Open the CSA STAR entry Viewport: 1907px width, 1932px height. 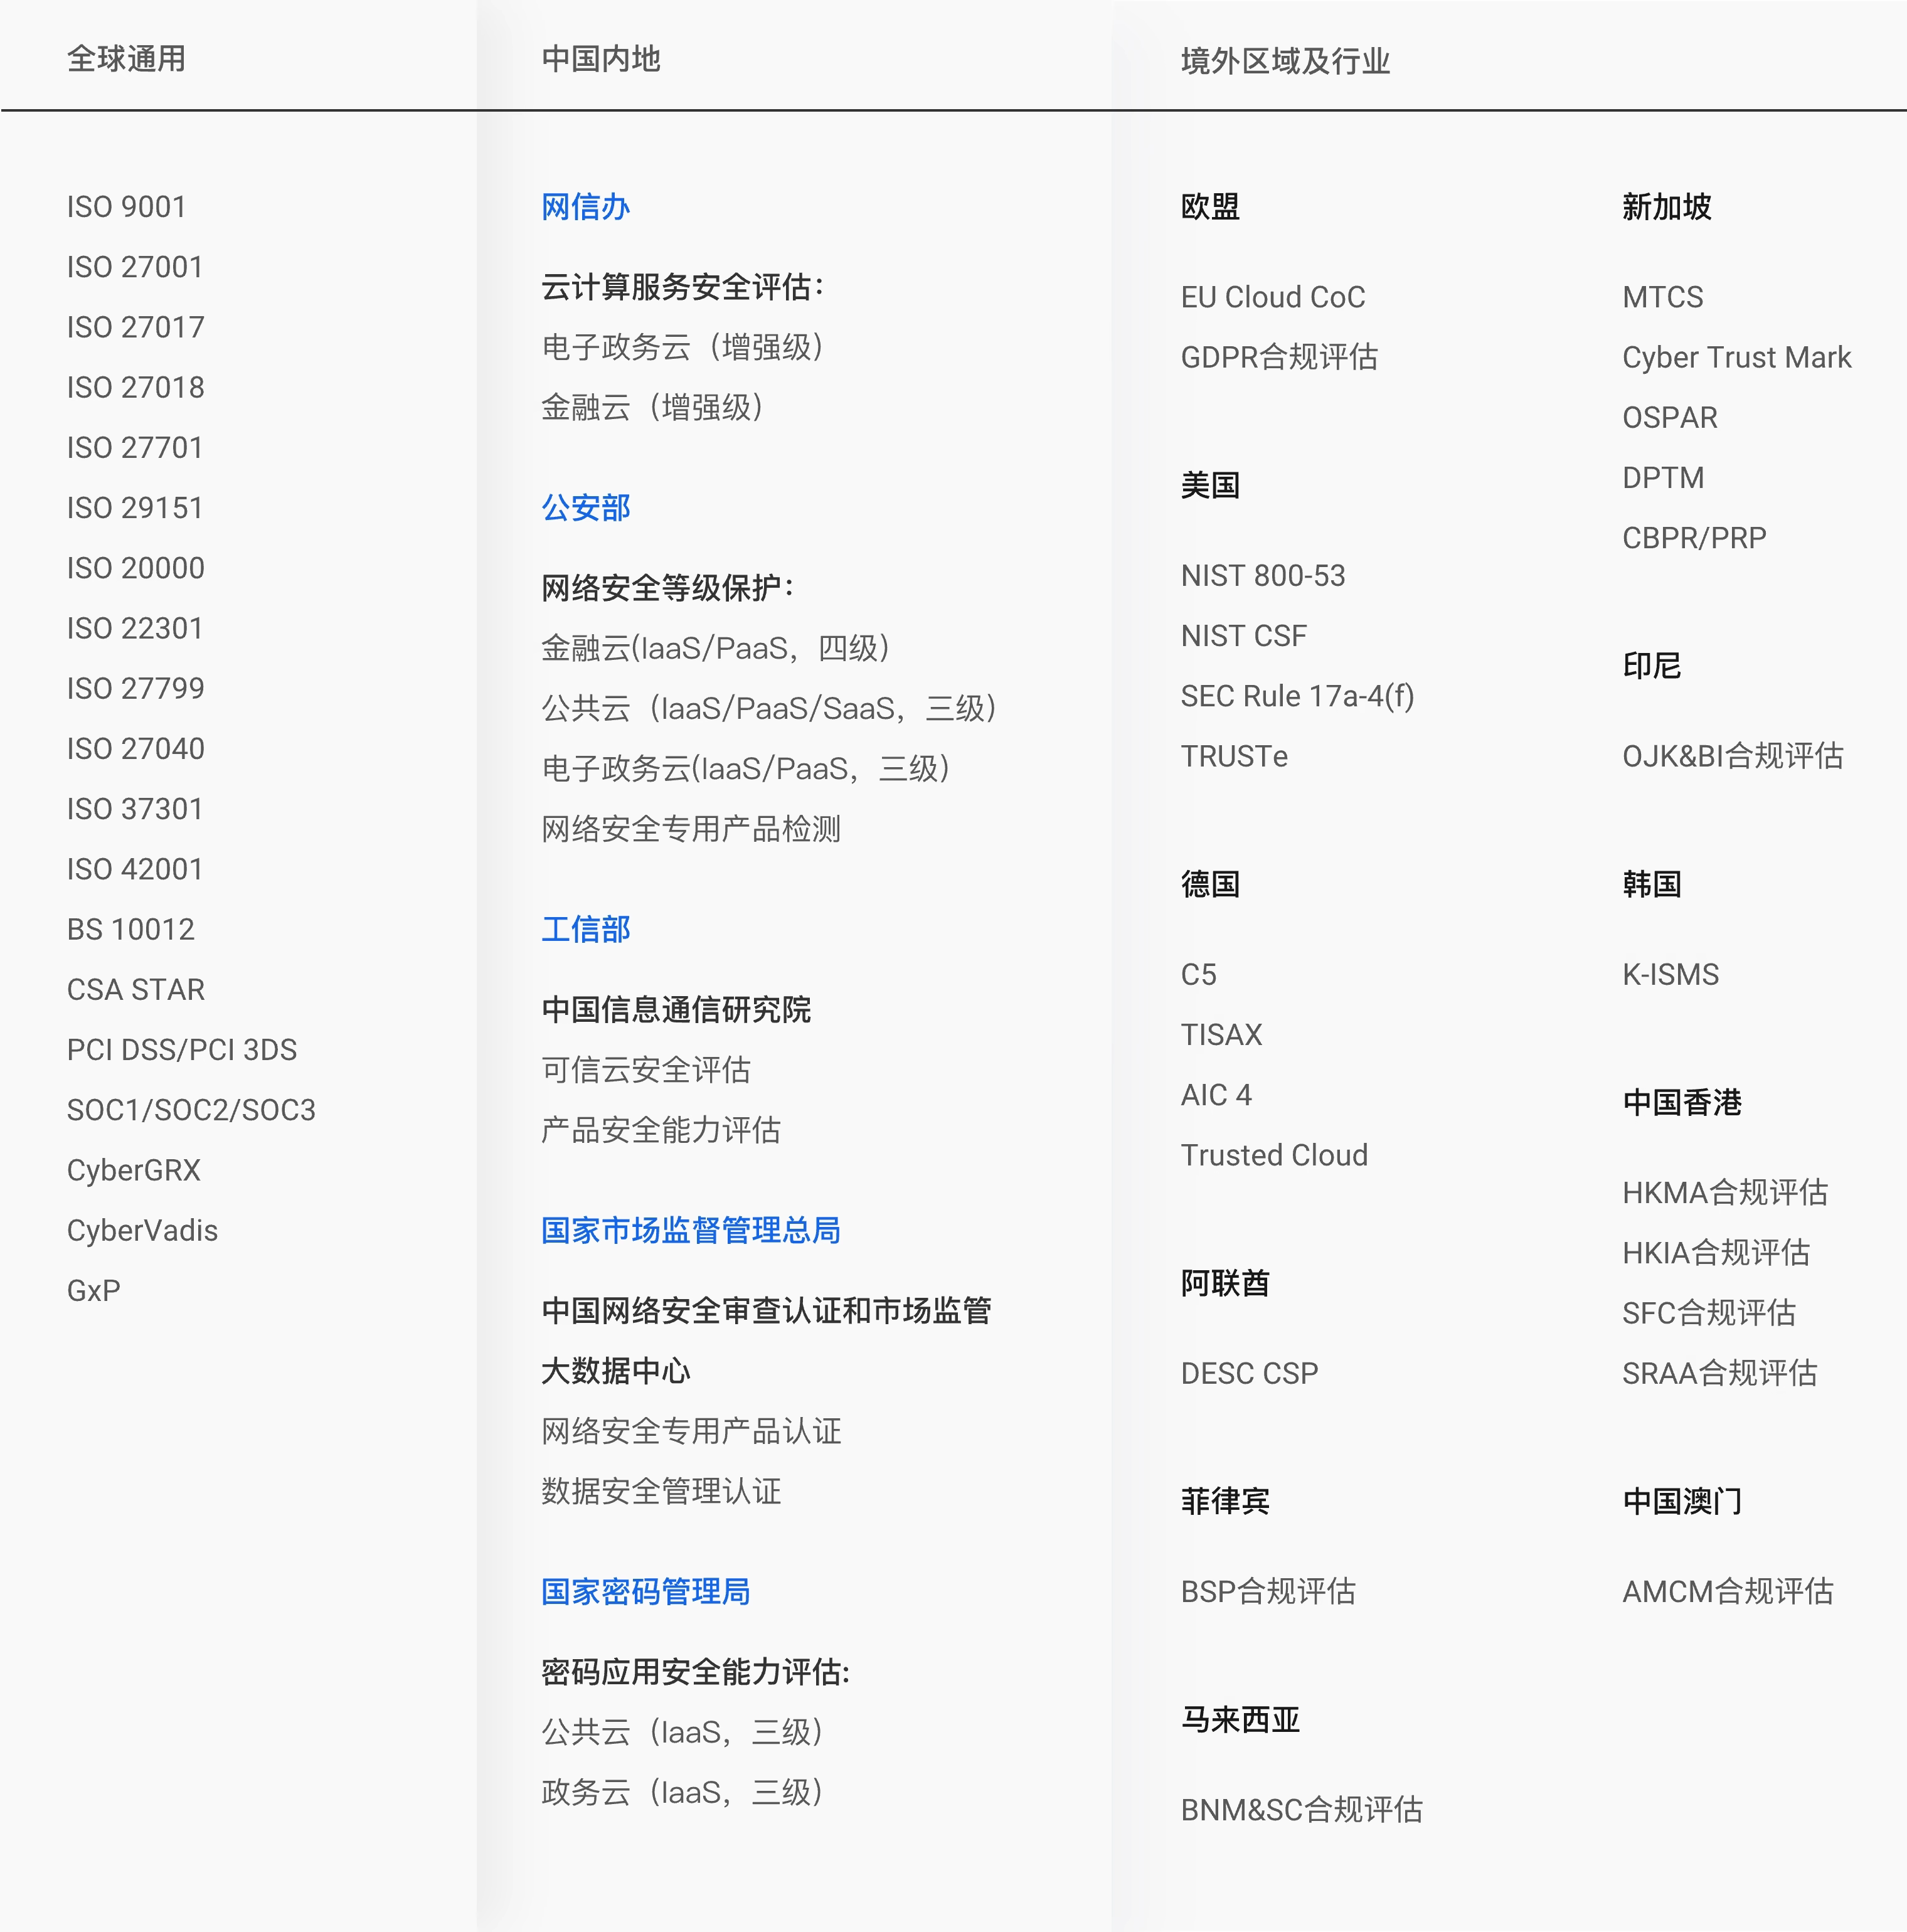tap(135, 989)
